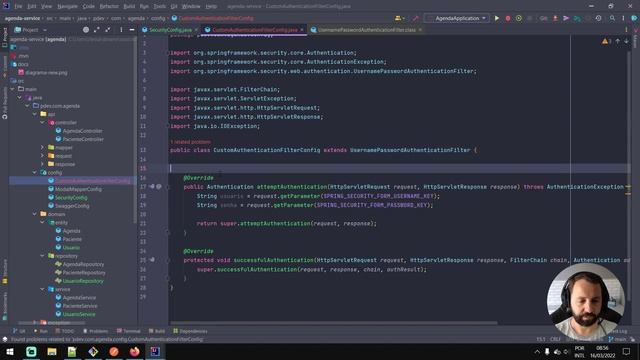The image size is (640, 360).
Task: Collapse all icon in Project panel header
Action: point(108,30)
